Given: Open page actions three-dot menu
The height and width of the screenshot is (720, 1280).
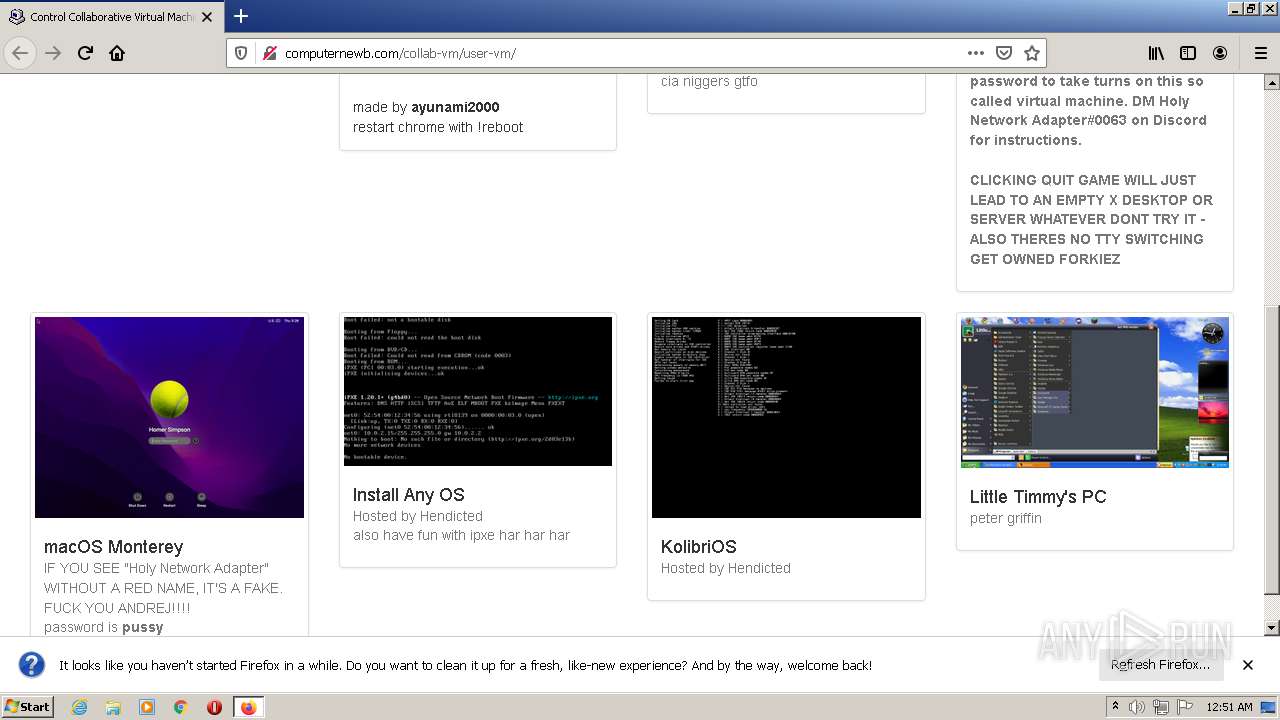Looking at the screenshot, I should pyautogui.click(x=975, y=53).
